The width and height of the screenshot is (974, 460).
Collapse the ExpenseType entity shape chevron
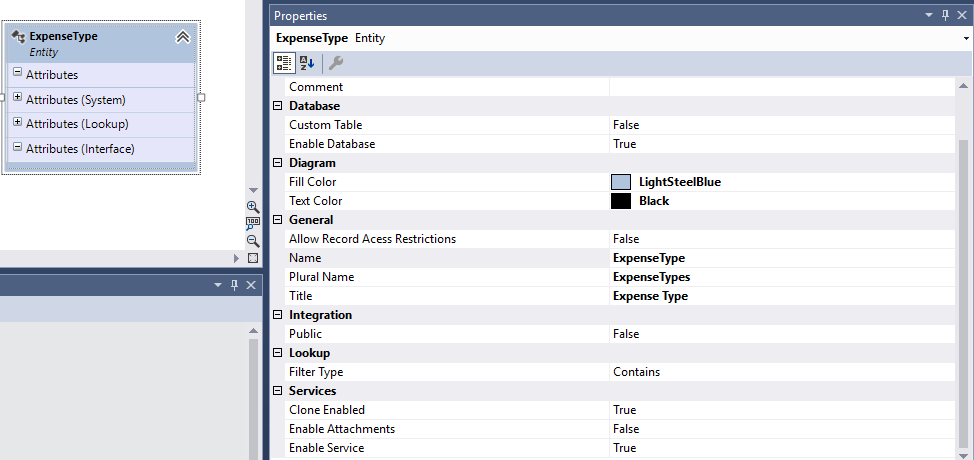point(183,37)
